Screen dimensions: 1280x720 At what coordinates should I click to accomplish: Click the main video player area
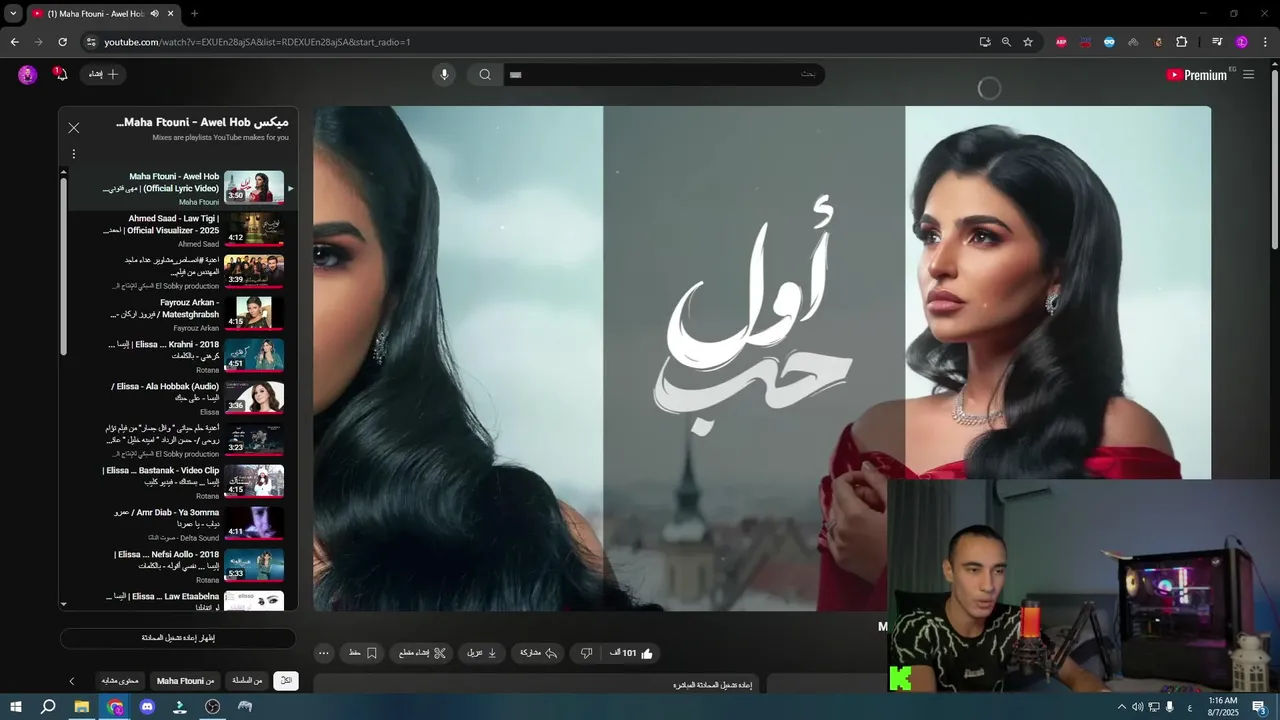(762, 358)
